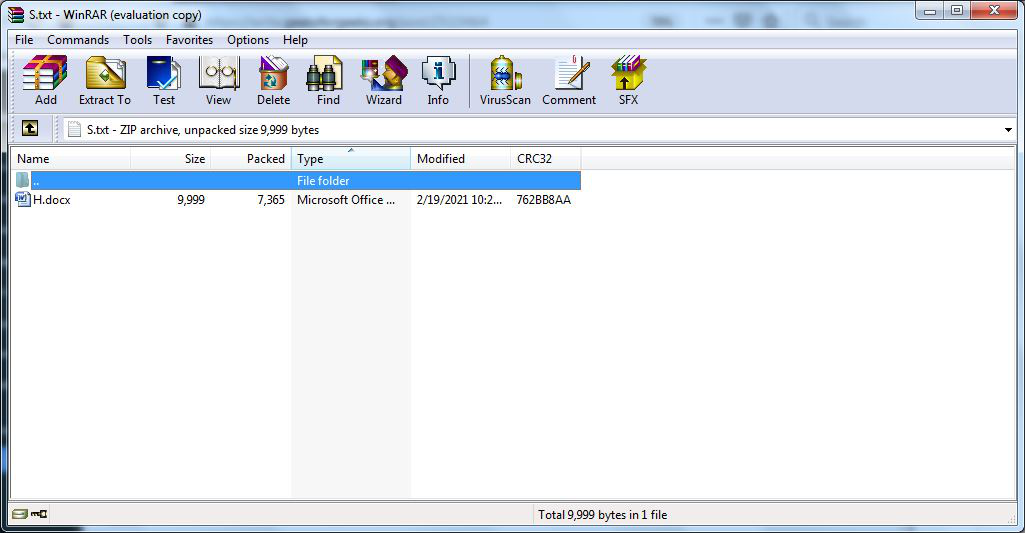This screenshot has width=1025, height=533.
Task: Sort by Packed column header
Action: (x=251, y=158)
